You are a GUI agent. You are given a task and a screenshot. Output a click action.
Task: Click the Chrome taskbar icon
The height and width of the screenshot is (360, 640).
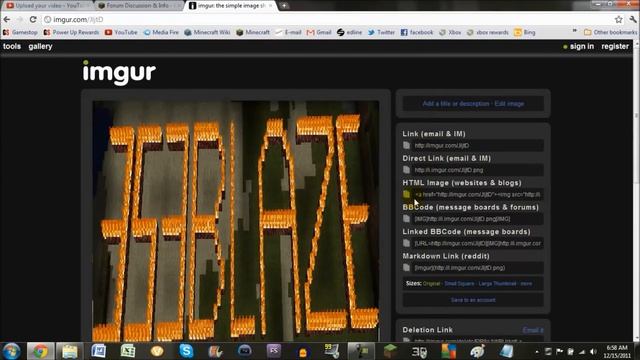(40, 351)
